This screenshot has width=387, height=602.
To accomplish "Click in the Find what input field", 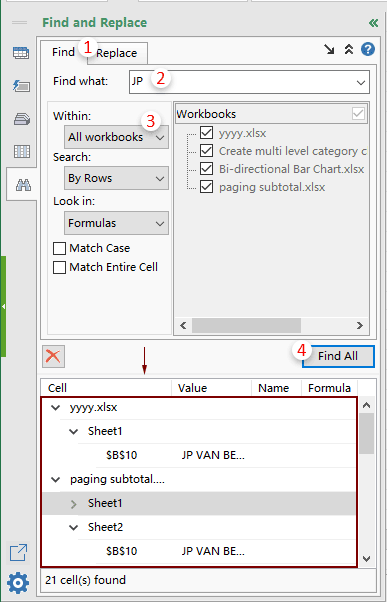I will (250, 82).
